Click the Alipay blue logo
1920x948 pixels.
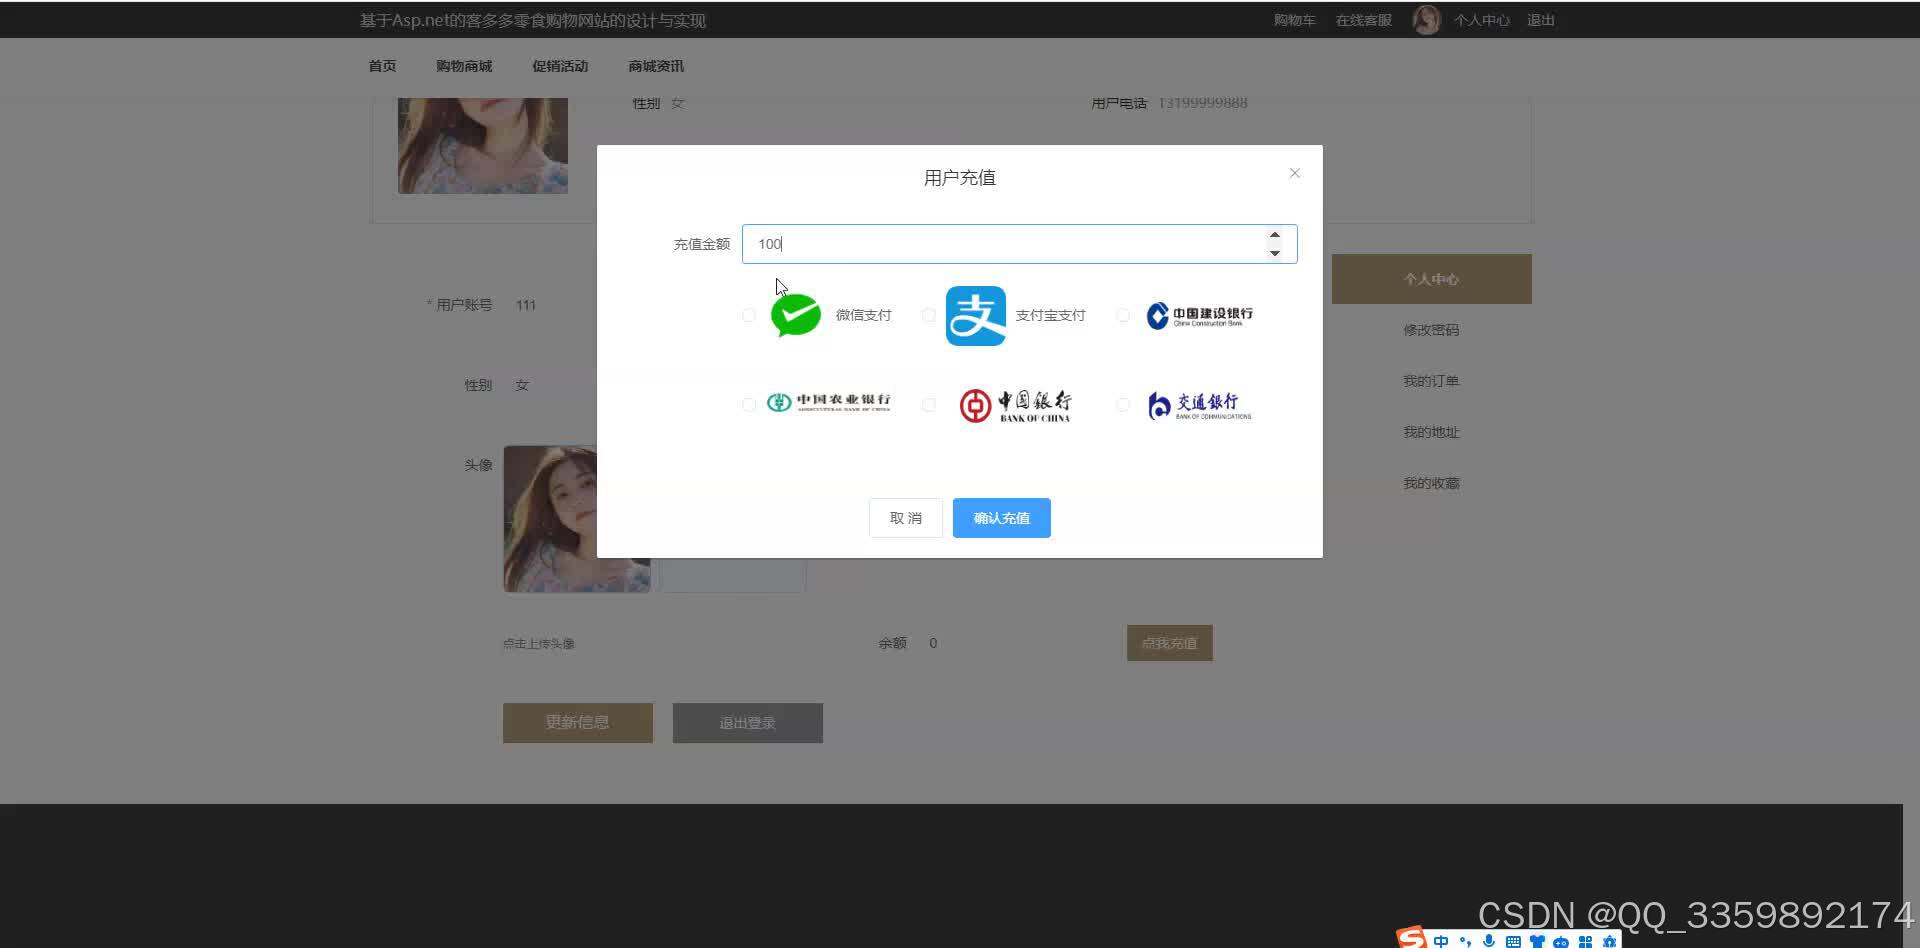[x=976, y=315]
